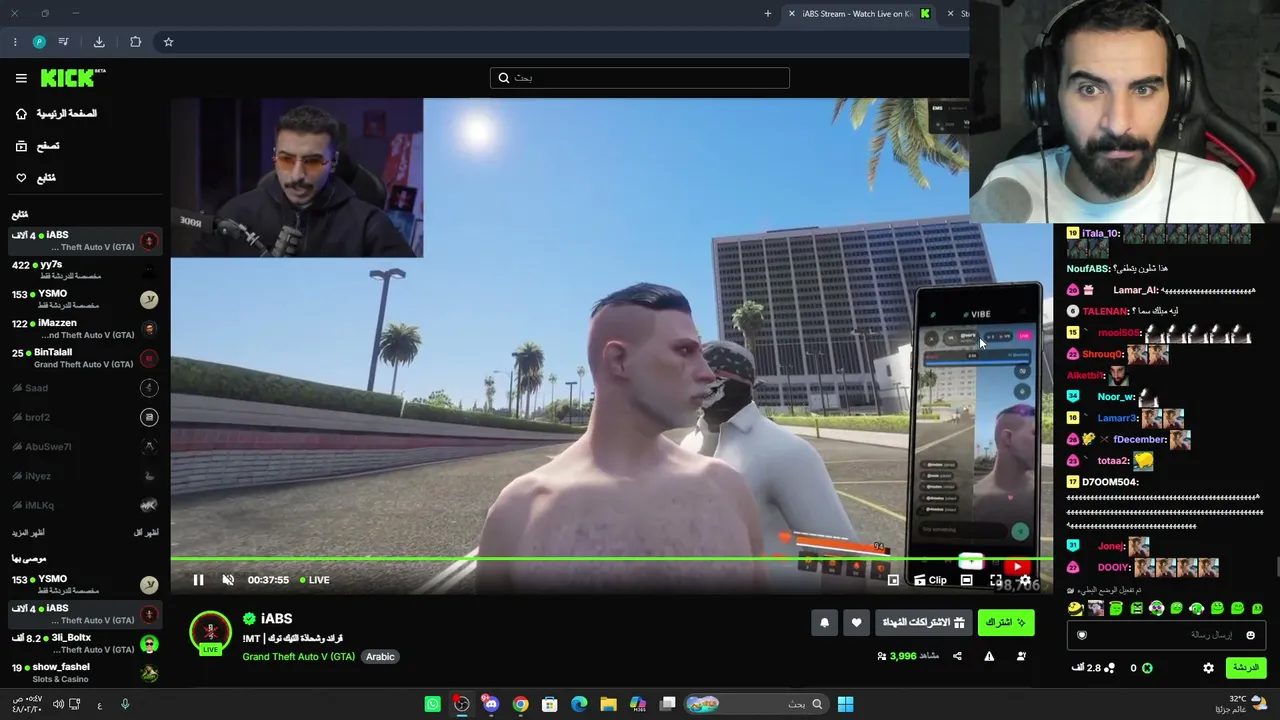Viewport: 1280px width, 720px height.
Task: Open browser profile avatar
Action: (39, 42)
